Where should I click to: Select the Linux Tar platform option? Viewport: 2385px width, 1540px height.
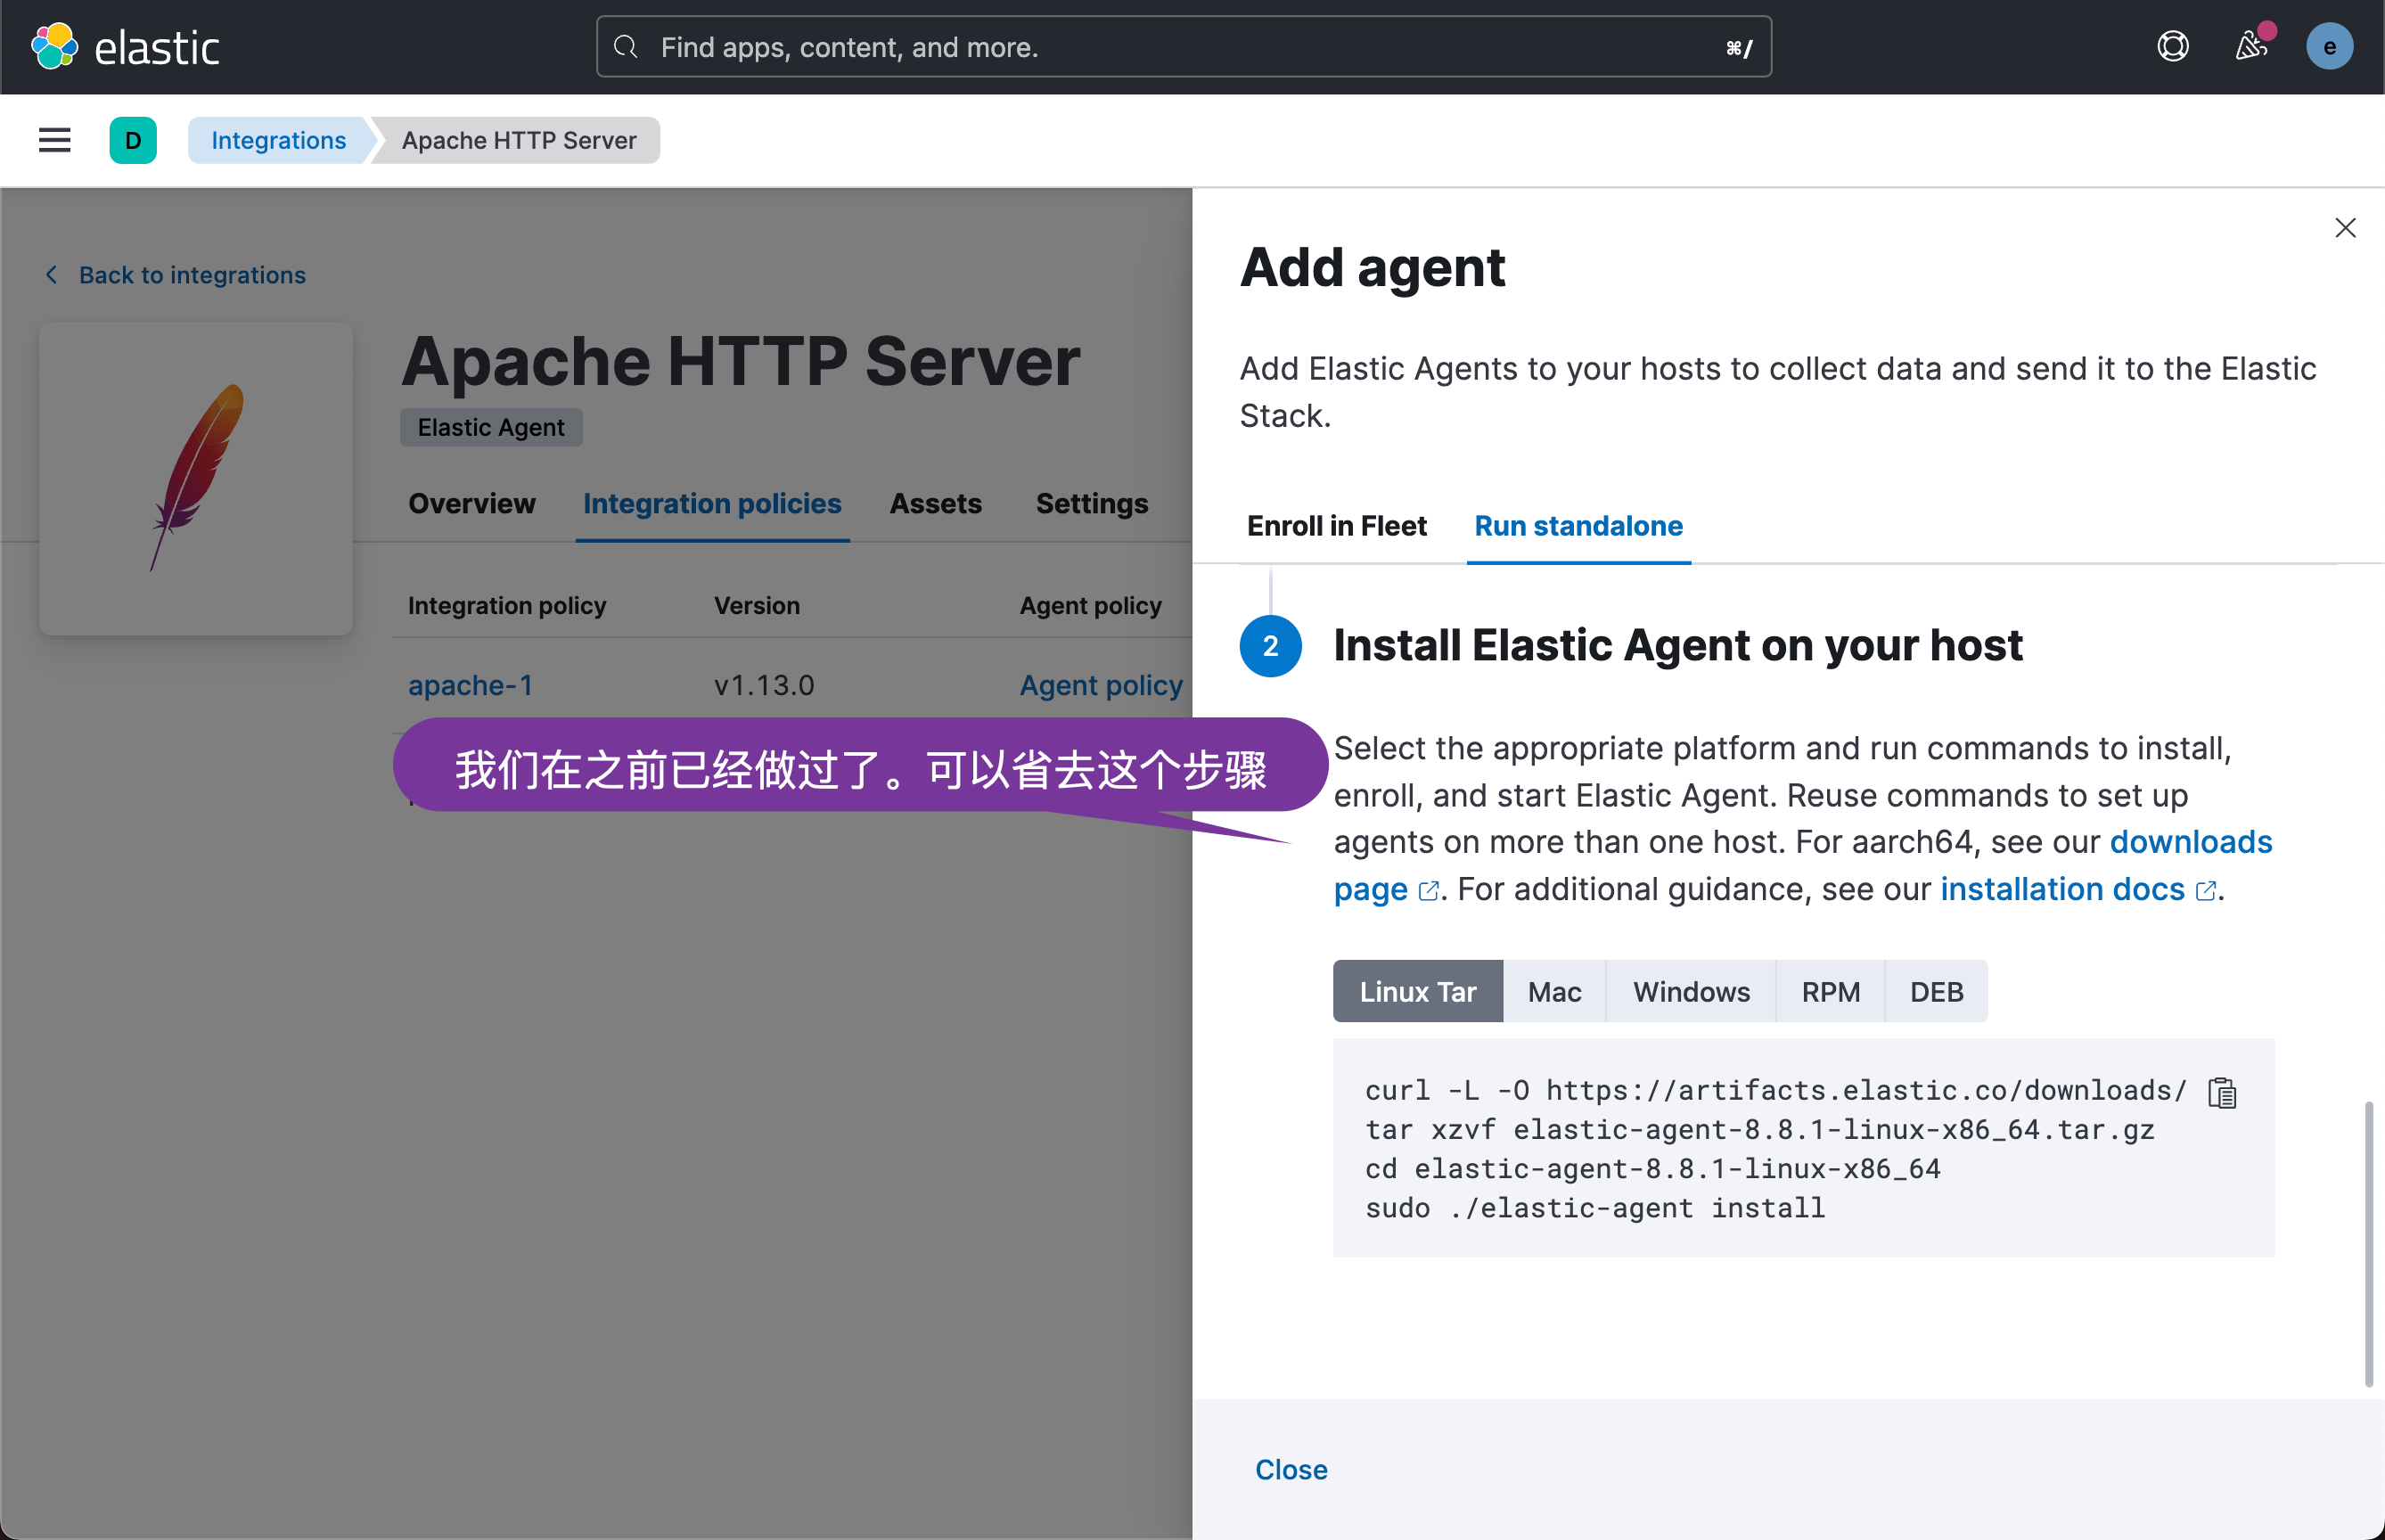click(1417, 991)
